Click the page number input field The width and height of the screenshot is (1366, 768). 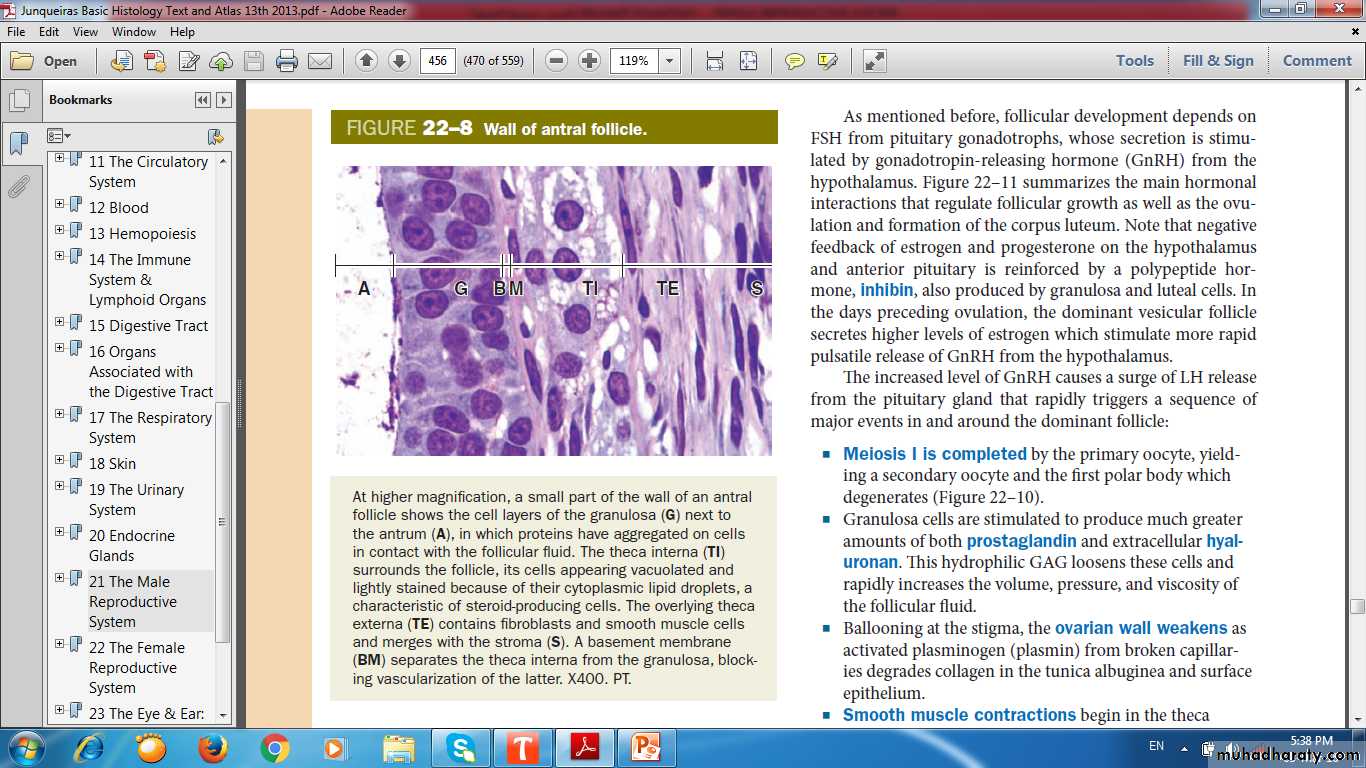click(x=437, y=61)
